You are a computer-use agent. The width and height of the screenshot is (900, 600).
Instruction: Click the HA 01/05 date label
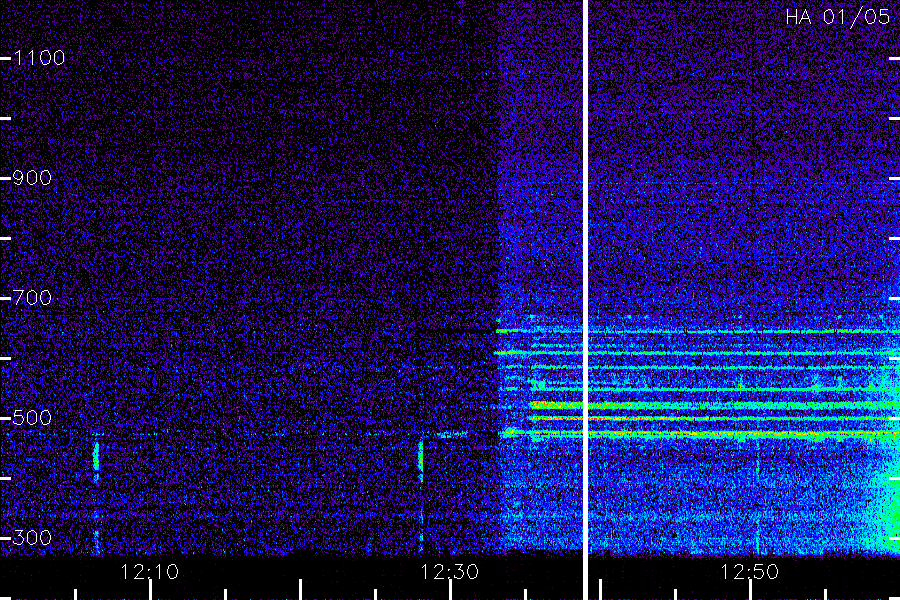coord(837,17)
